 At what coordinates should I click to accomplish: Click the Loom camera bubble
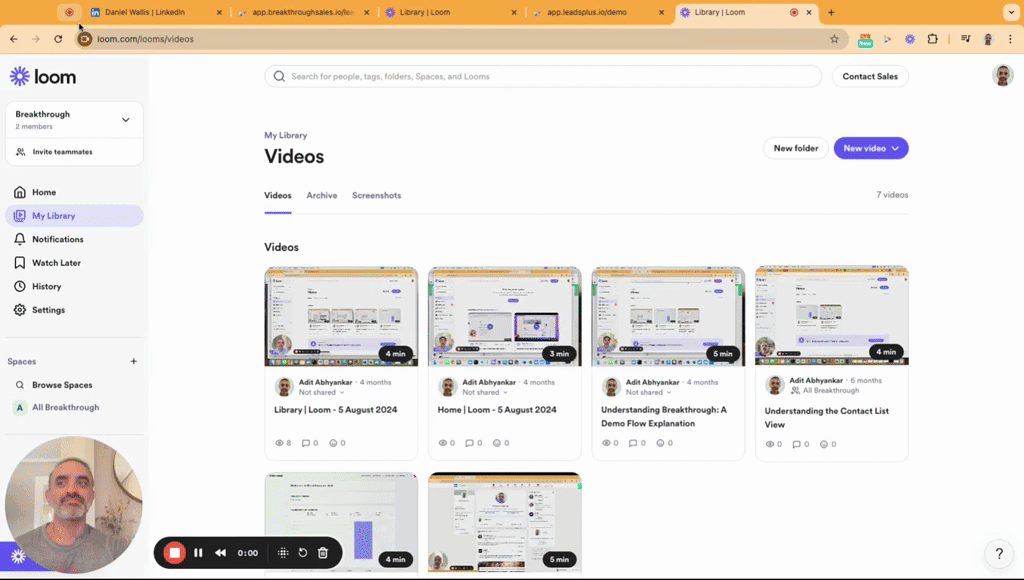(x=73, y=505)
